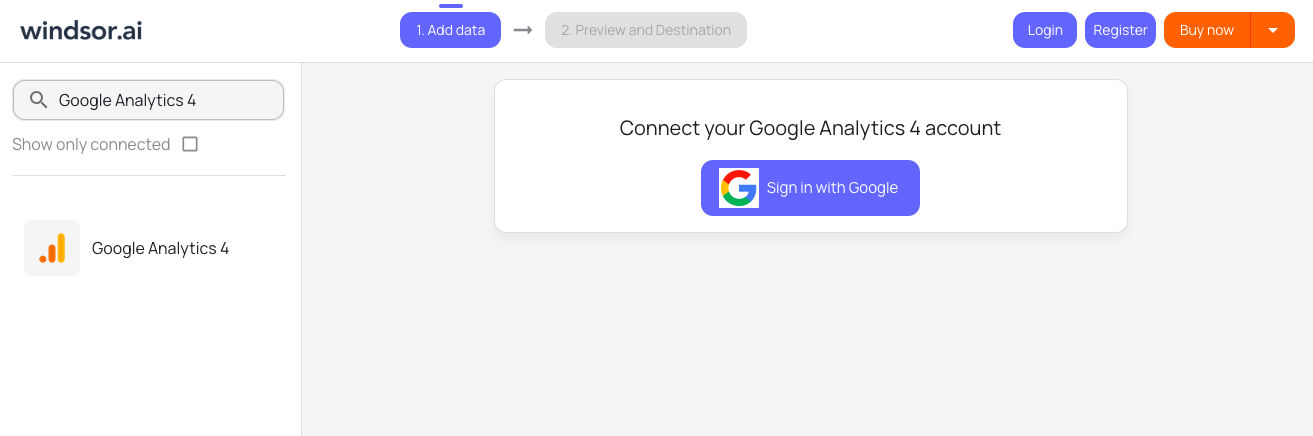Image resolution: width=1313 pixels, height=436 pixels.
Task: Focus the connector search field
Action: coord(148,100)
